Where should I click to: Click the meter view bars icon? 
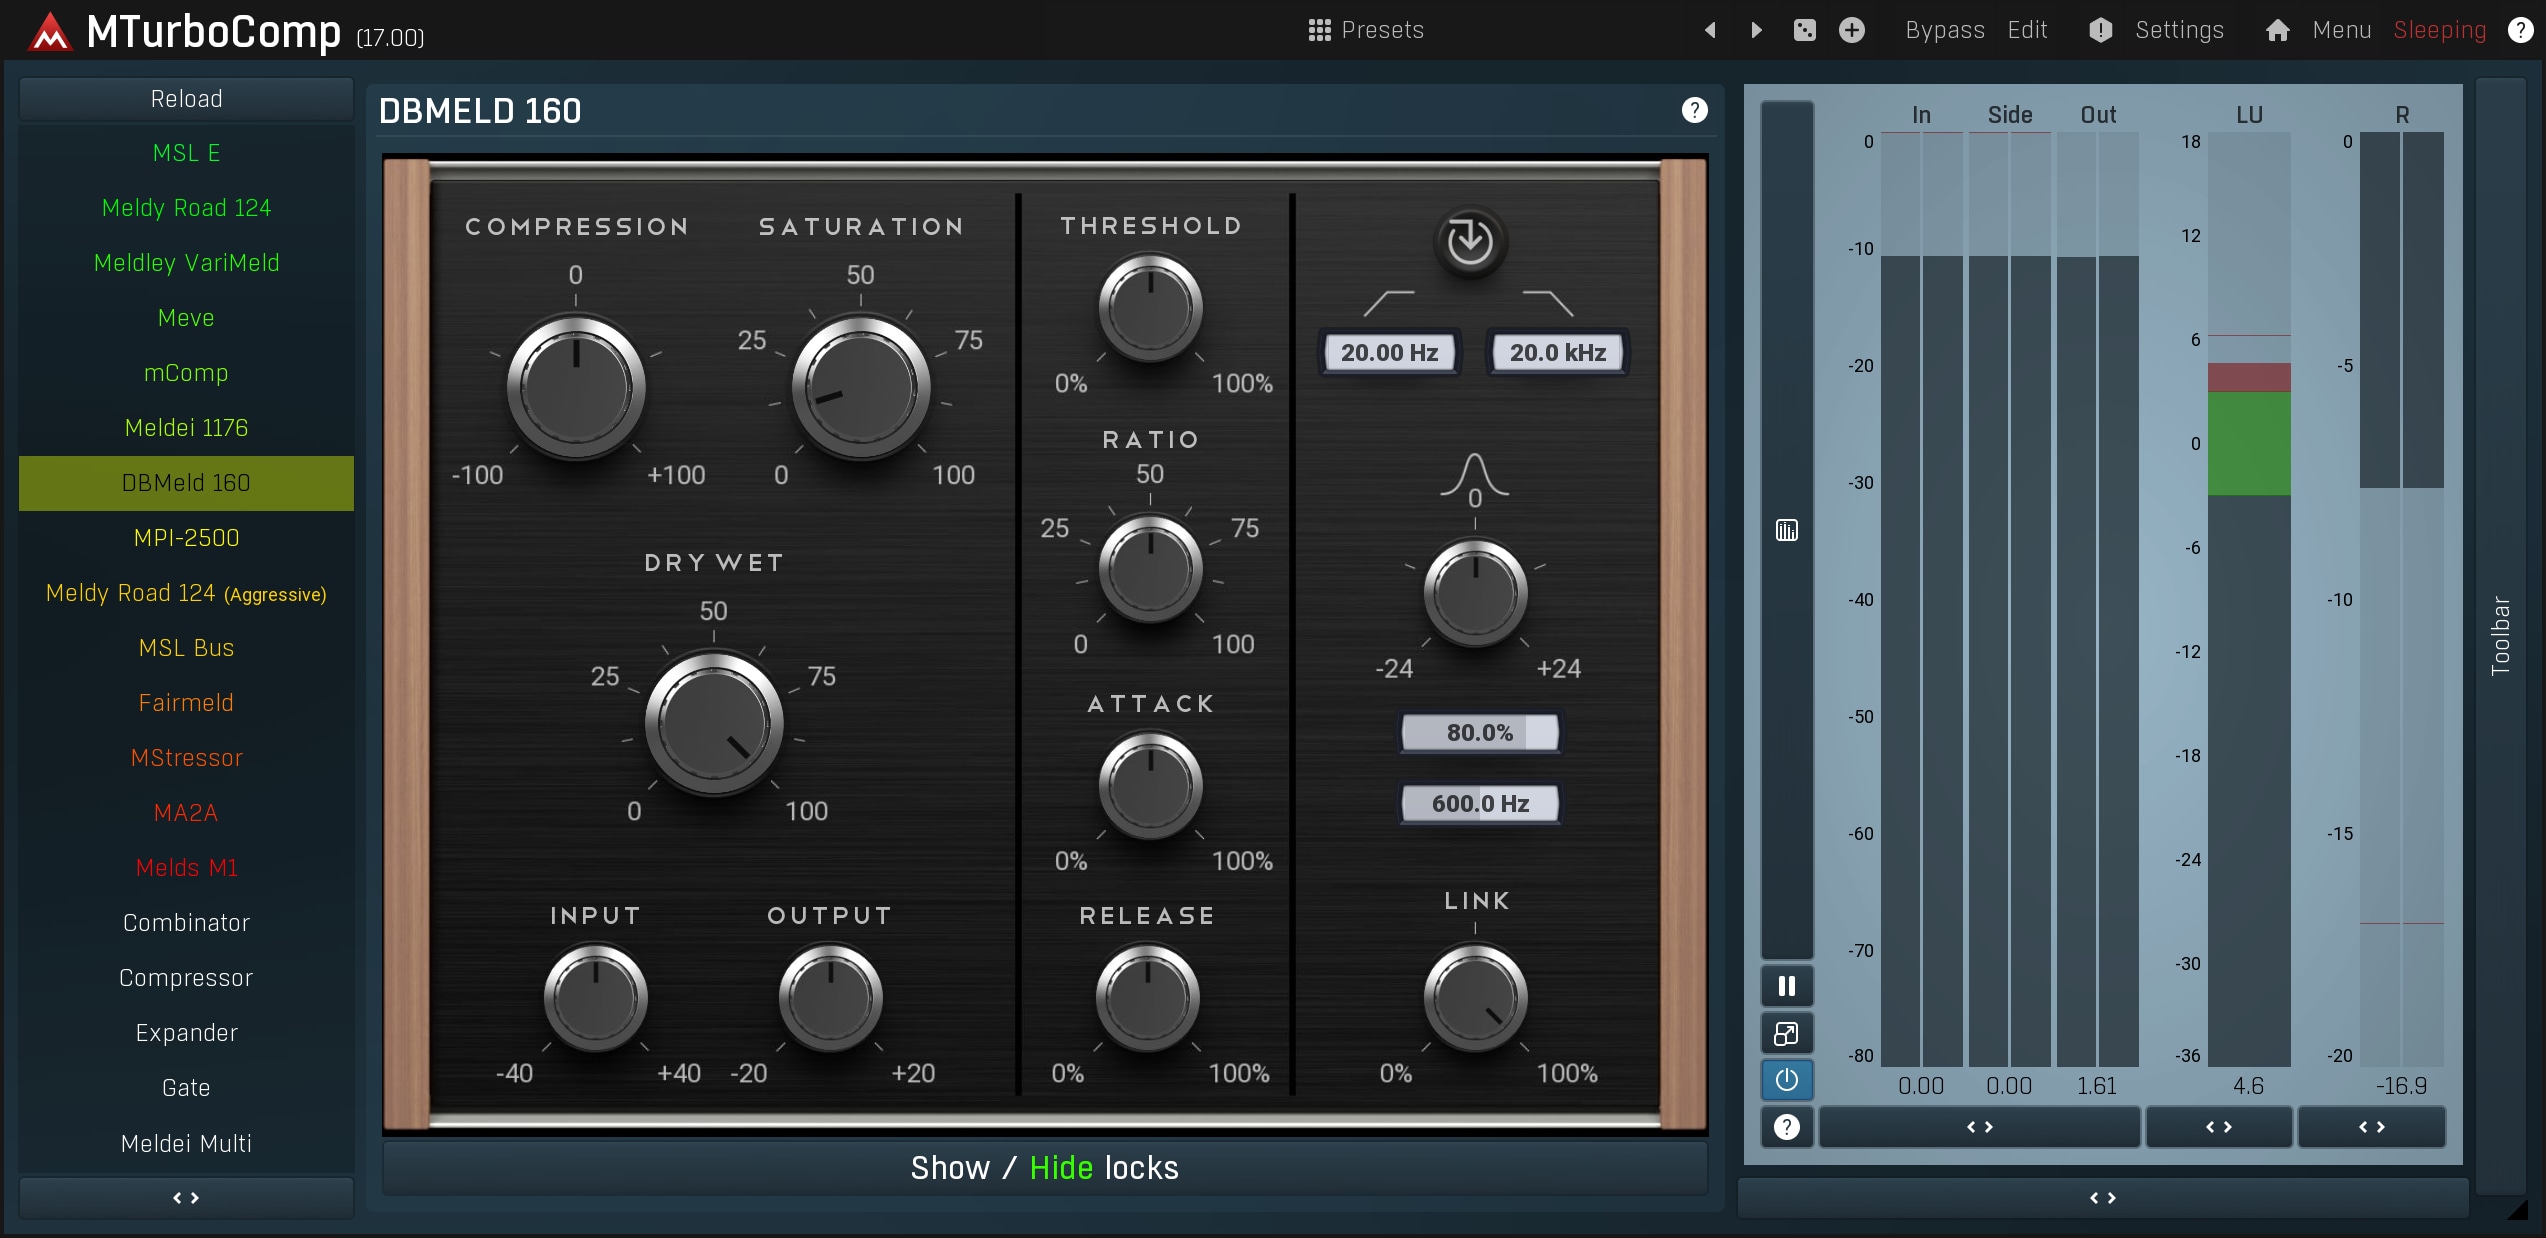1787,530
